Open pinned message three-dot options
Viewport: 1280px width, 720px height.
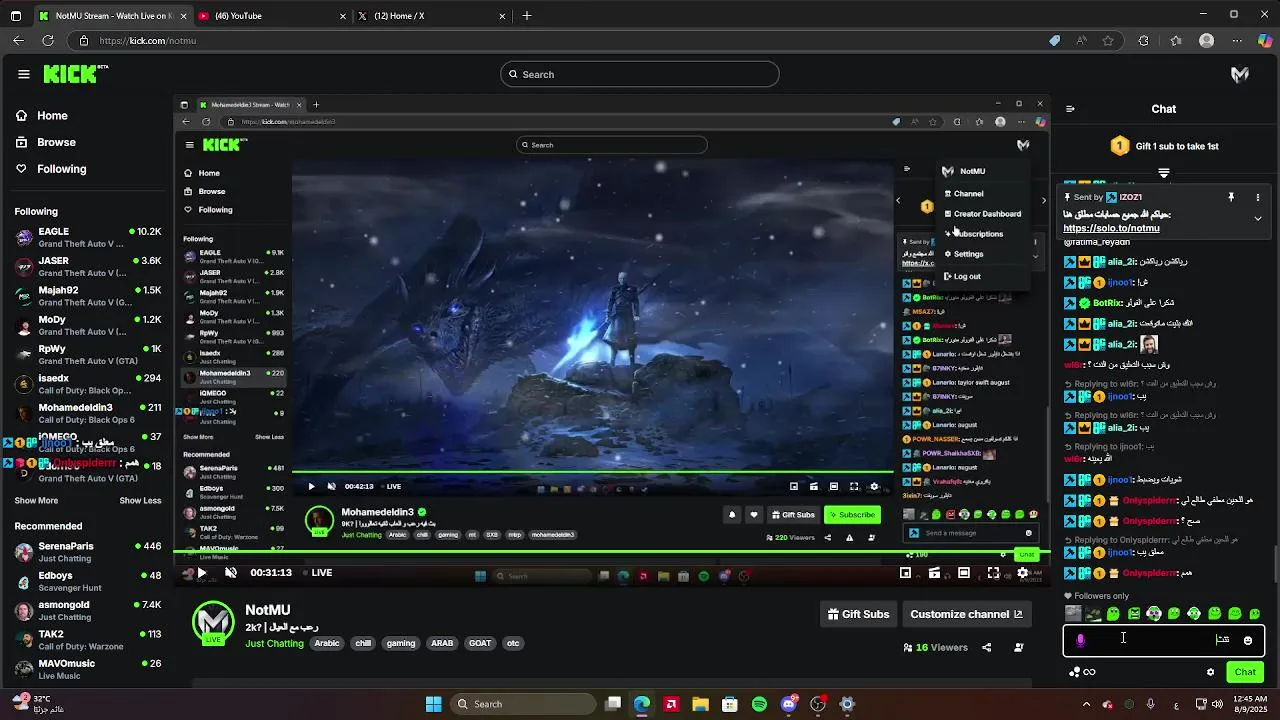tap(1258, 197)
